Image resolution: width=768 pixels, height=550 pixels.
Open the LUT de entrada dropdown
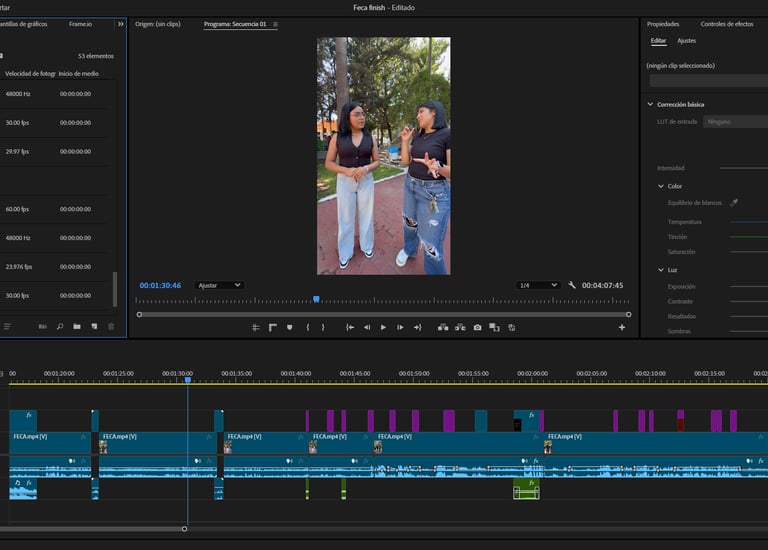tap(735, 121)
